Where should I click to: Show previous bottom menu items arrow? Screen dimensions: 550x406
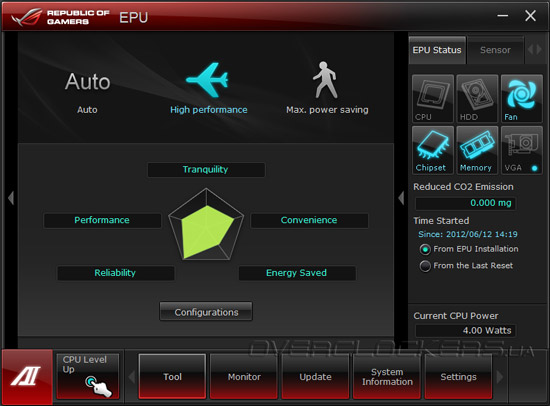[x=132, y=377]
